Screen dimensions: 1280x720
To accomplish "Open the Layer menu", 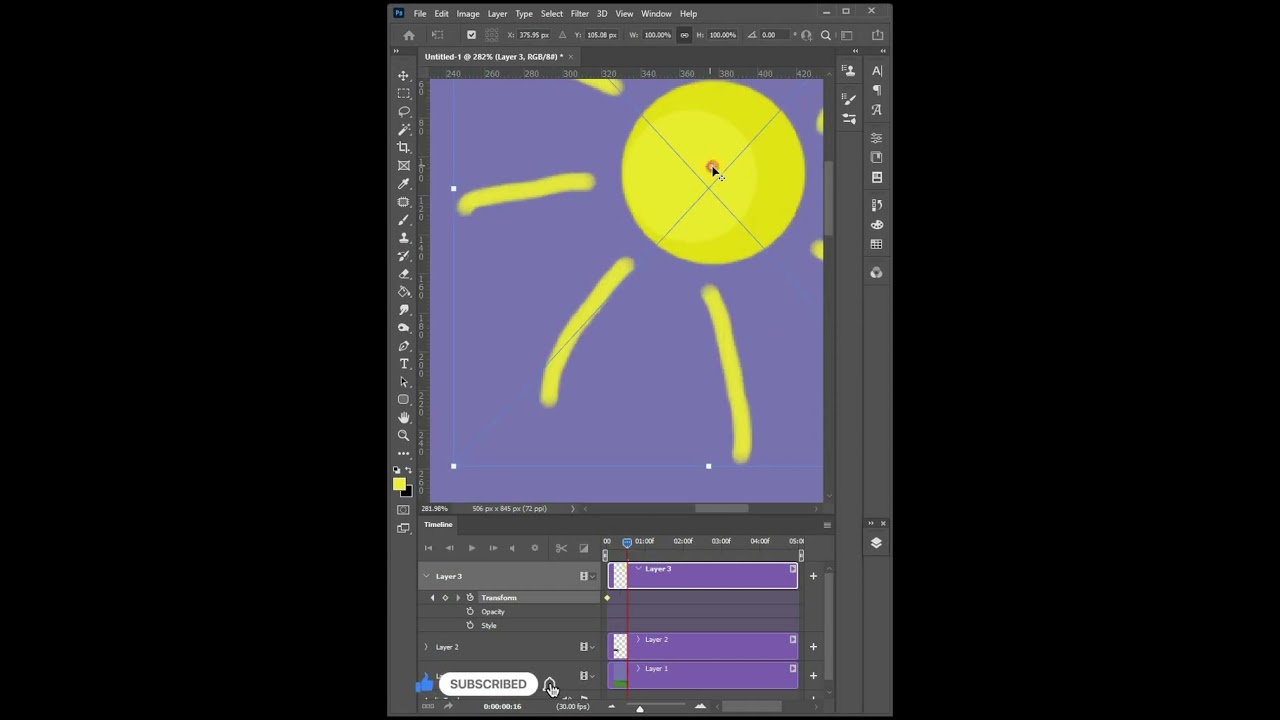I will tap(497, 14).
